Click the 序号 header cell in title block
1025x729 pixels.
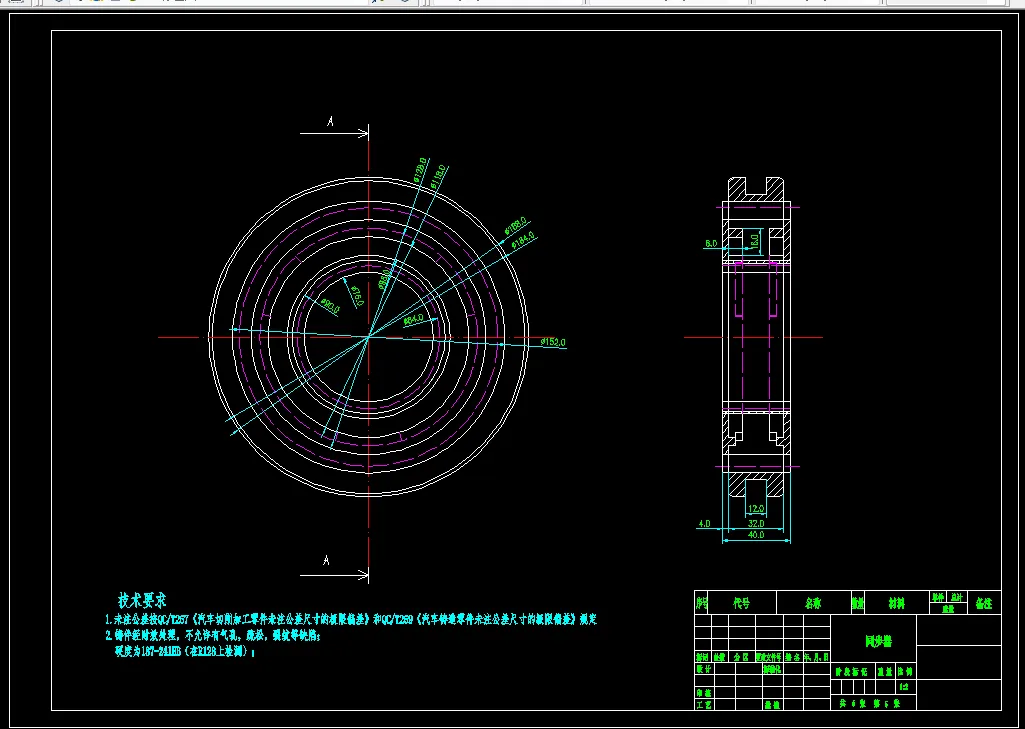tap(701, 603)
